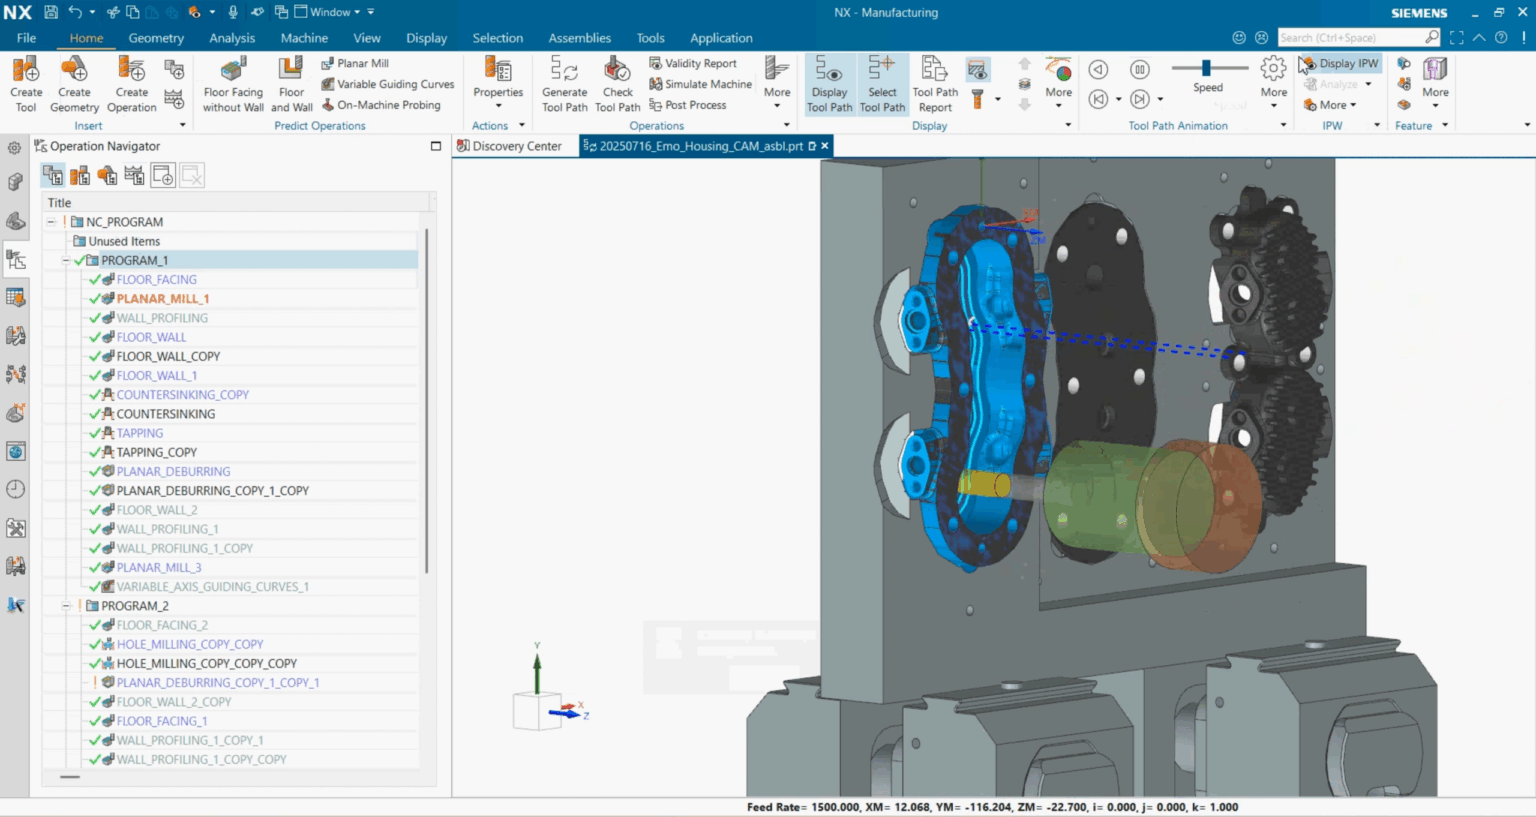Maximize the Operation Navigator panel

click(x=436, y=146)
